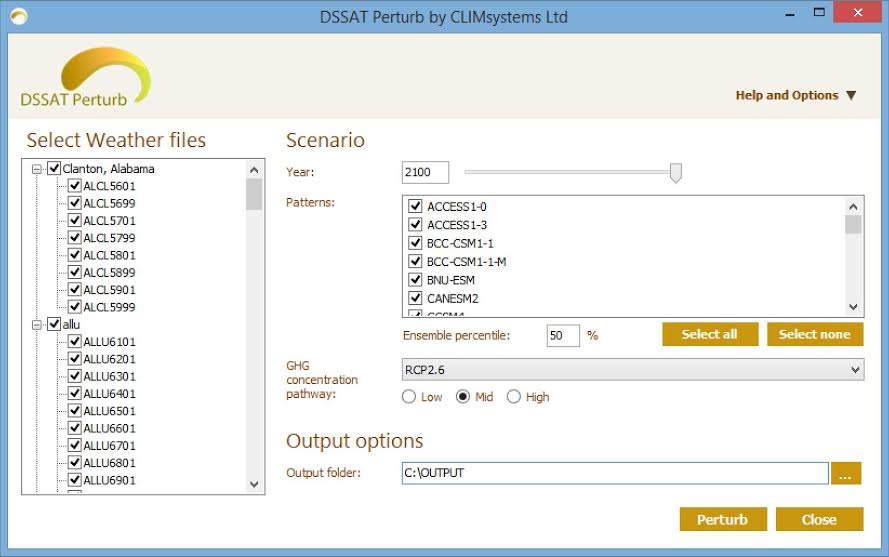
Task: Click the Close button
Action: (x=819, y=519)
